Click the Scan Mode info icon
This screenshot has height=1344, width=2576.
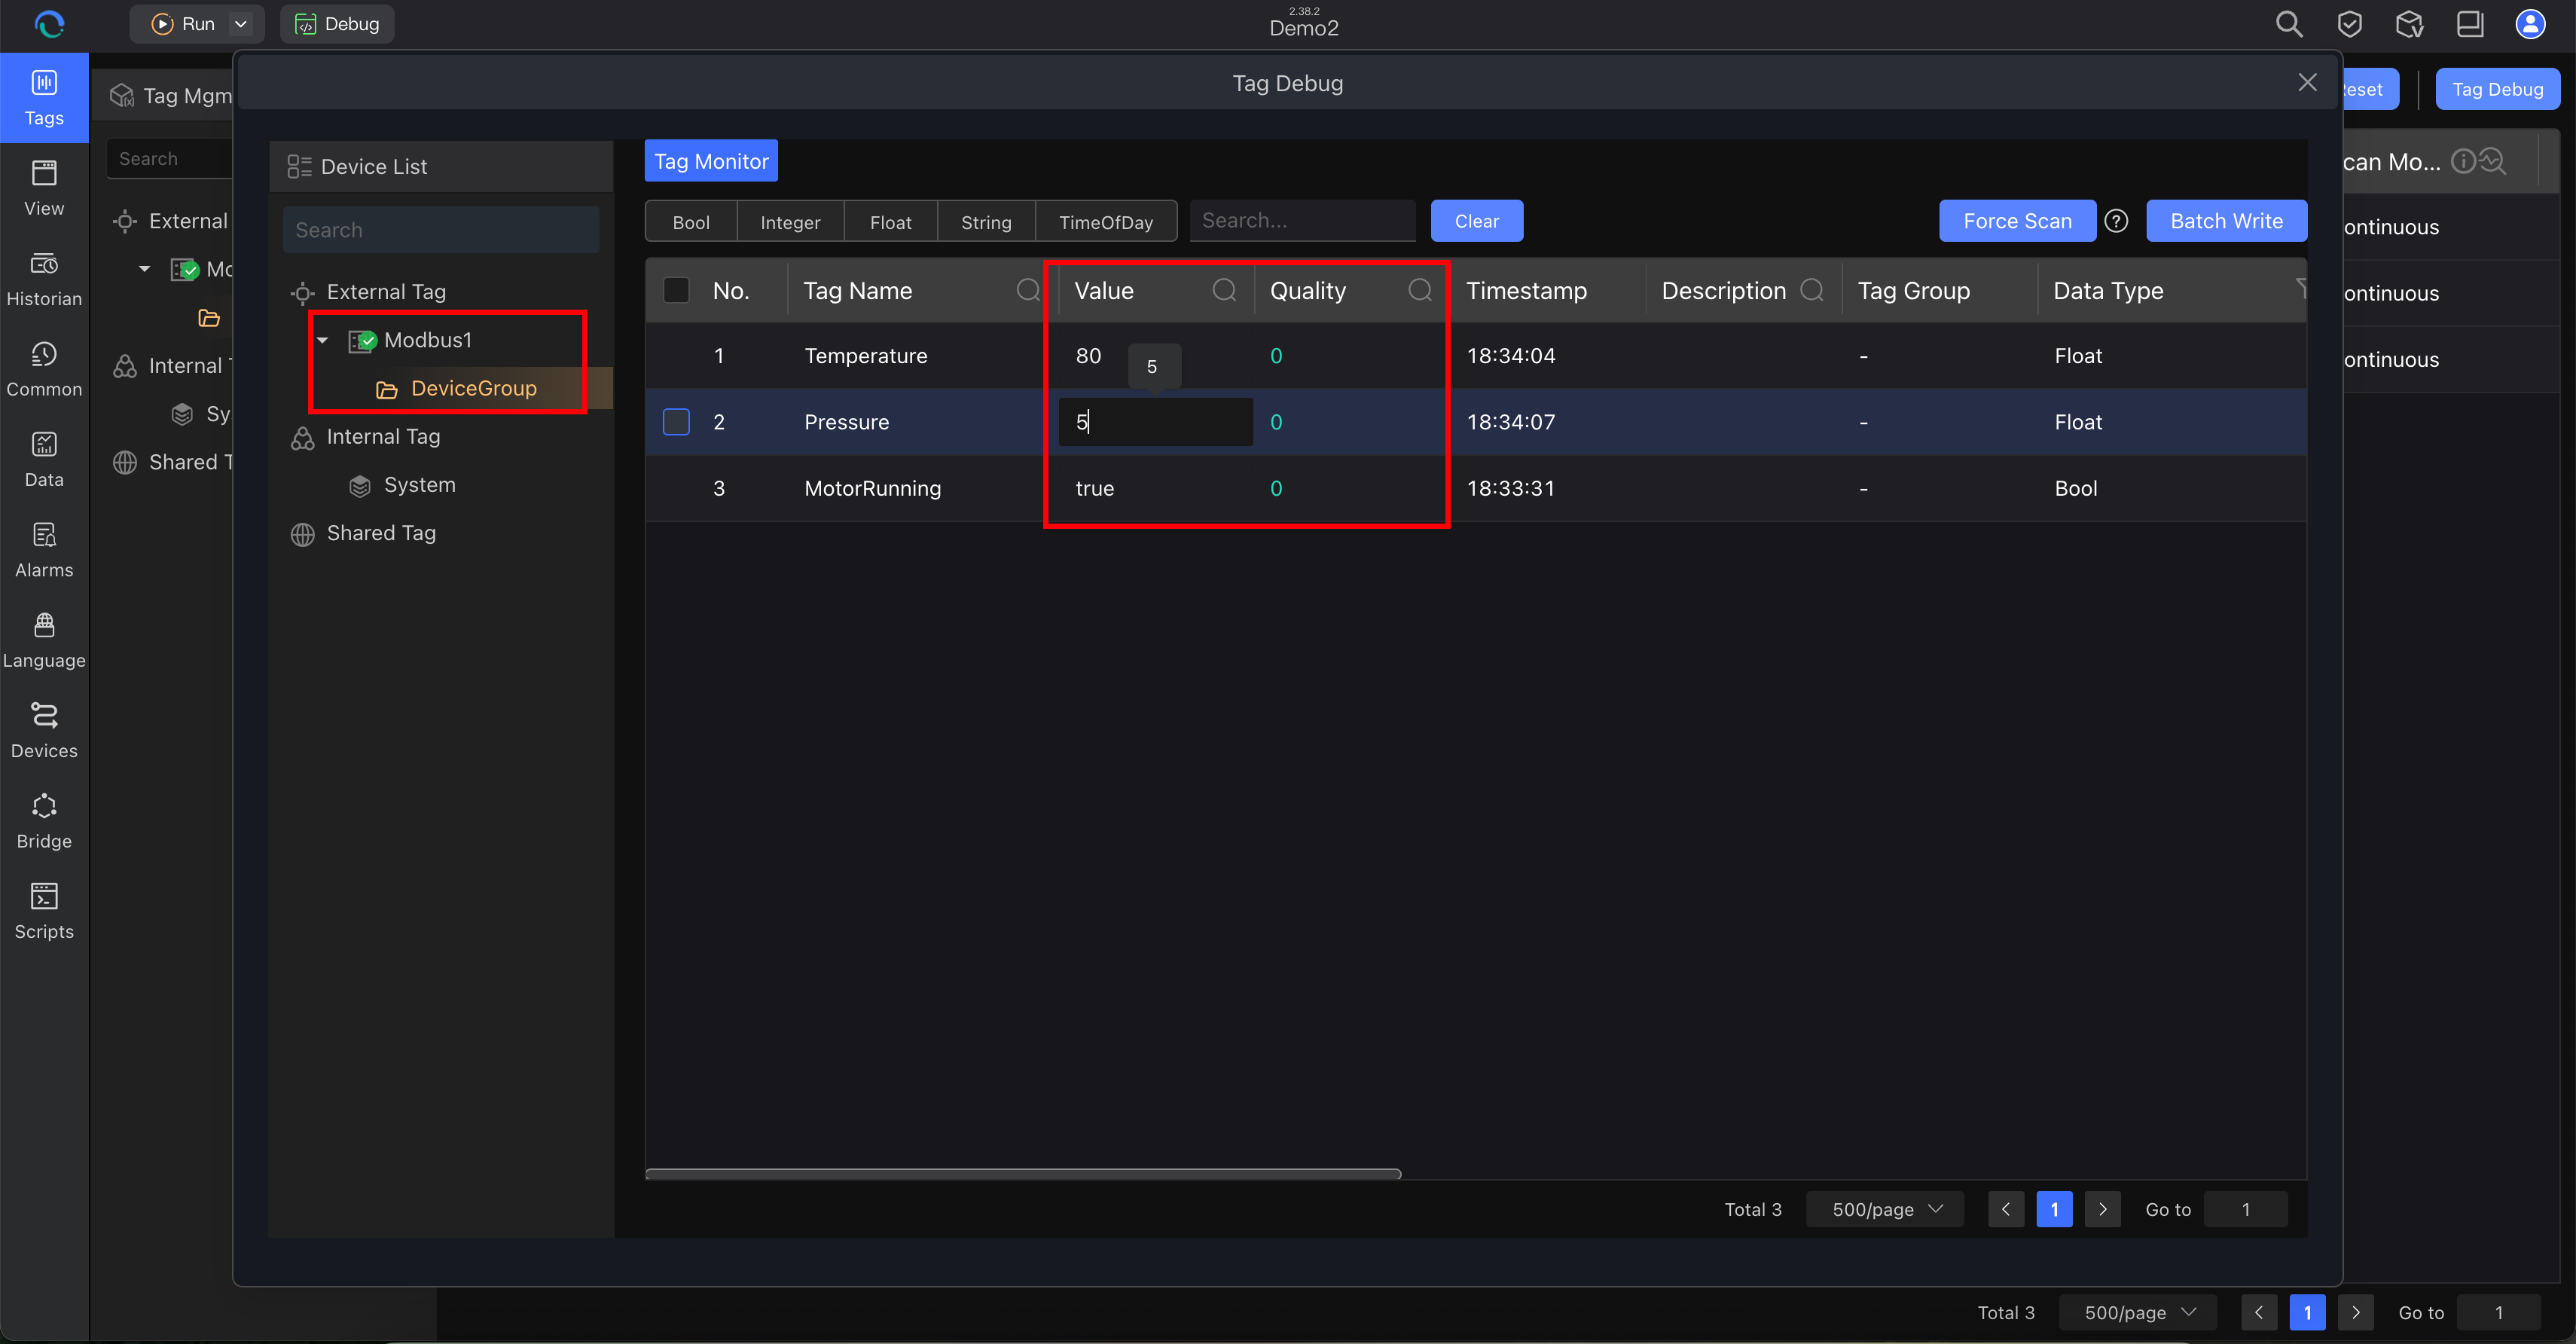tap(2464, 161)
